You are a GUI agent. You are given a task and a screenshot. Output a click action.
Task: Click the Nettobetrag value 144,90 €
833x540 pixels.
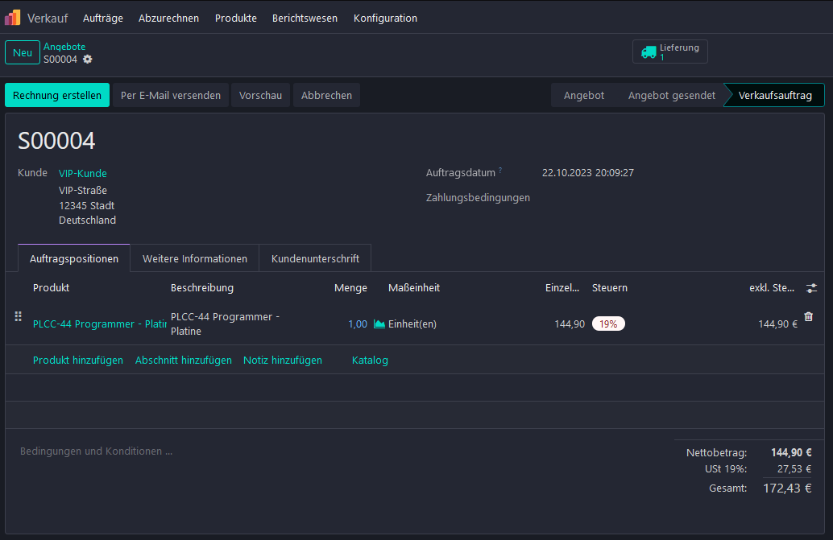(x=791, y=452)
